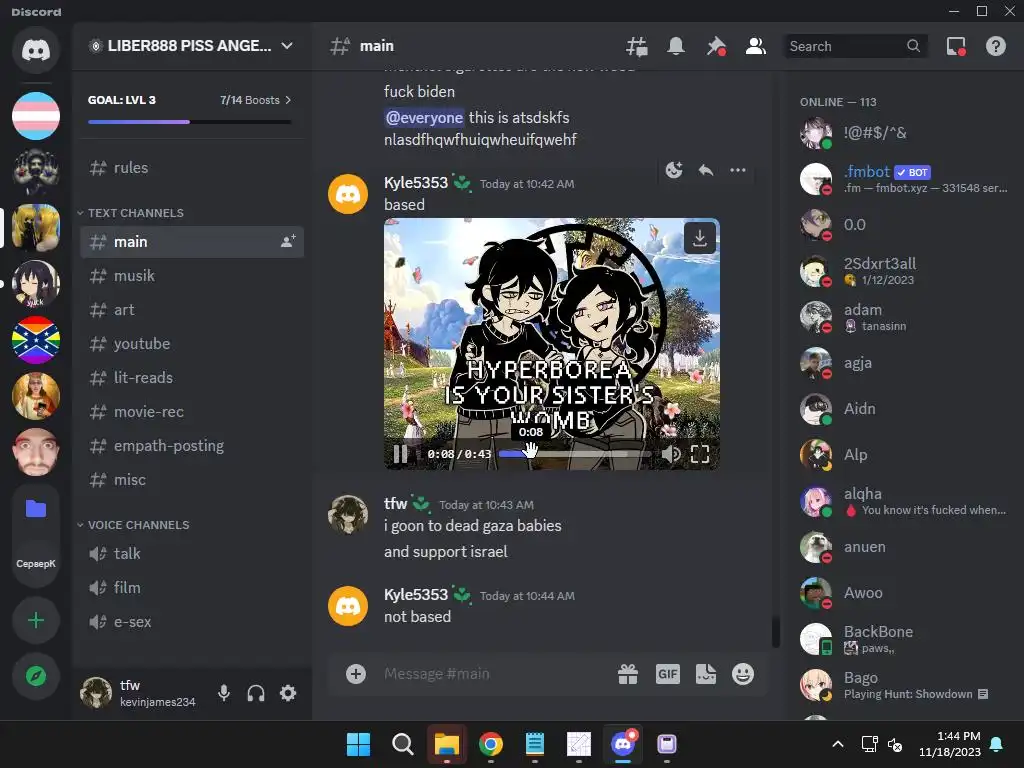Click the attachment plus button in message box
Screen dimensions: 1024x768
click(x=356, y=674)
